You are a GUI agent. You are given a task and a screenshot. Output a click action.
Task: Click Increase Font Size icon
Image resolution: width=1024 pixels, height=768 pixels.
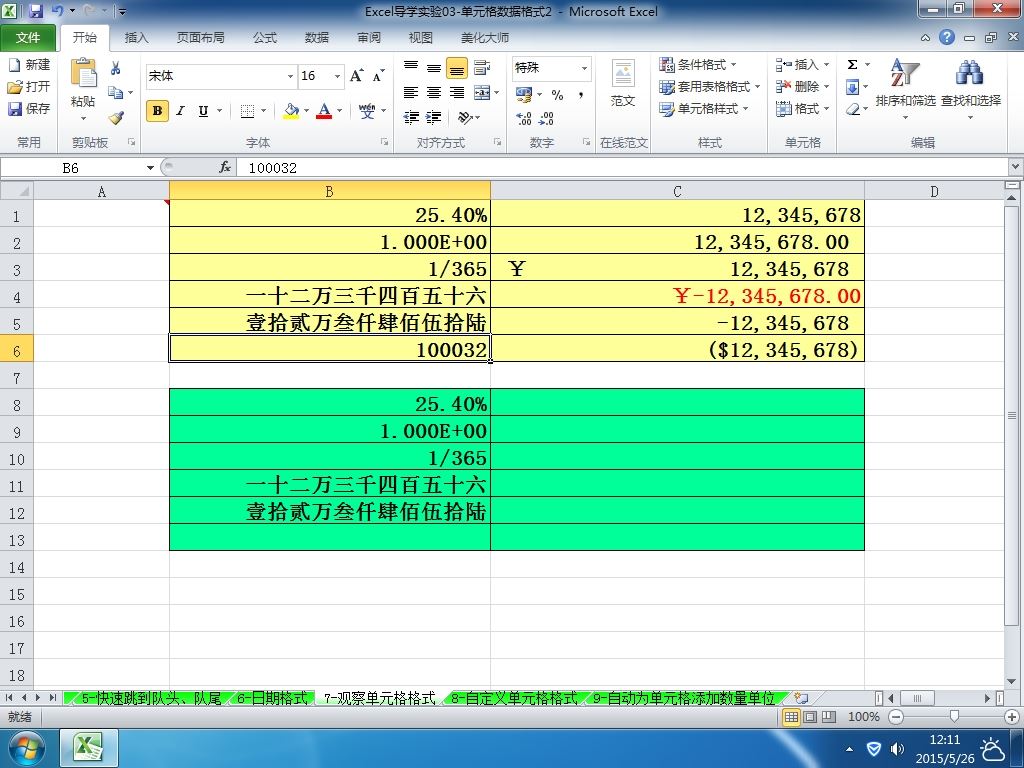click(356, 76)
